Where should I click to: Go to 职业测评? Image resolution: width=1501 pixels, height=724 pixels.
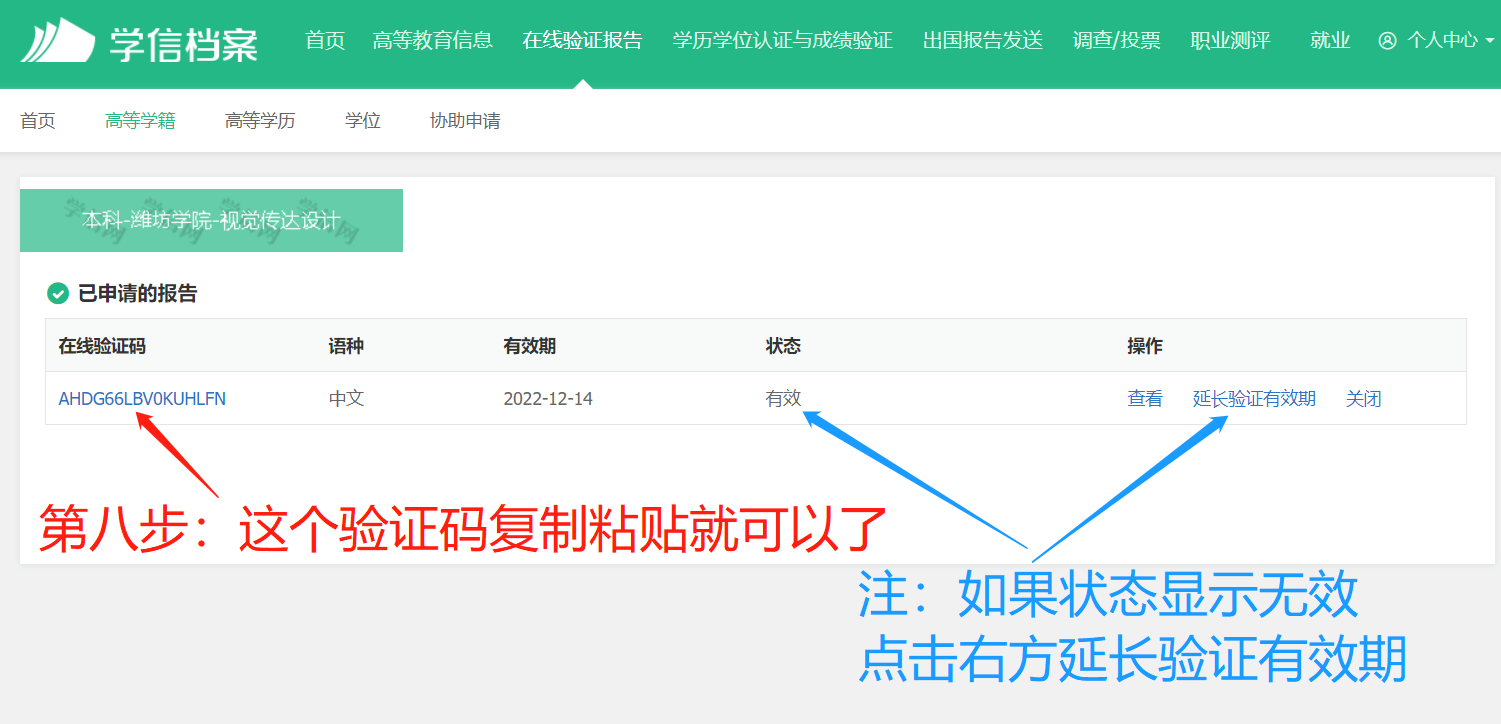point(1229,41)
